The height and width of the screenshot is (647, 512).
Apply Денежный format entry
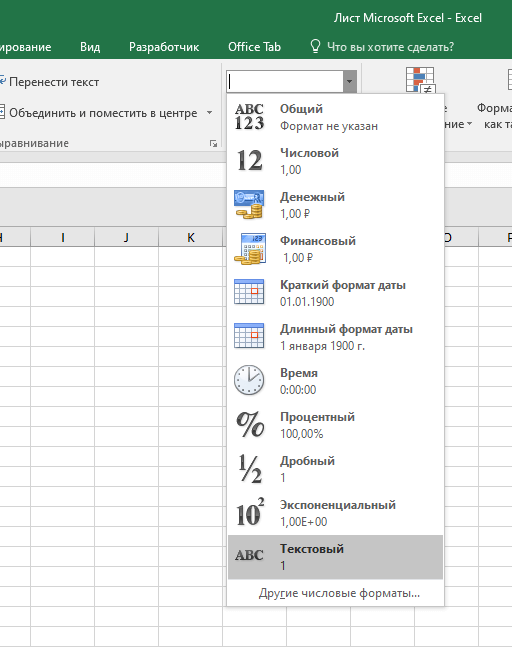pyautogui.click(x=335, y=205)
